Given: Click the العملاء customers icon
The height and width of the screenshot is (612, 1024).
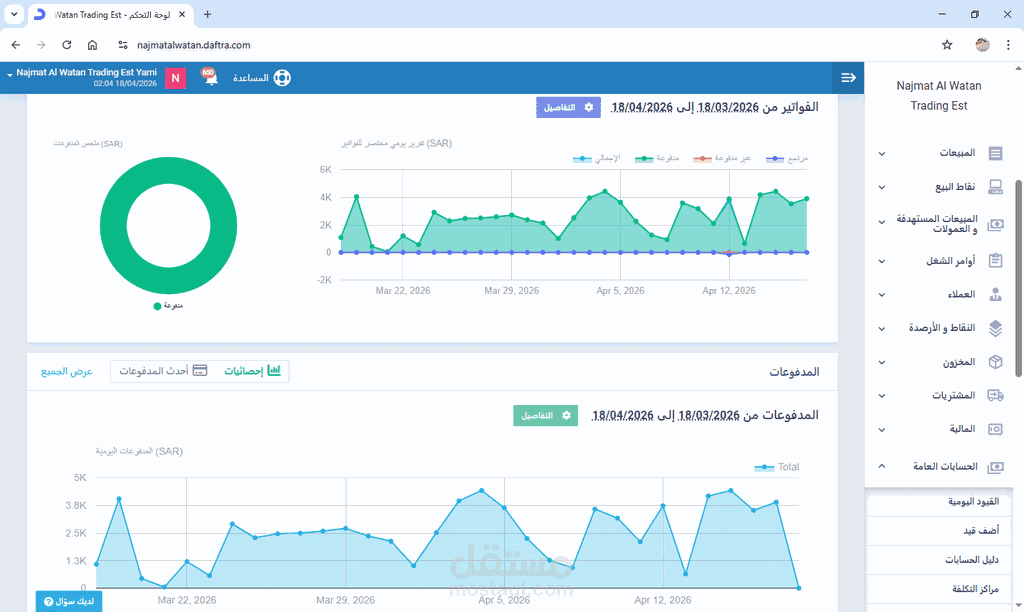Looking at the screenshot, I should click(995, 295).
